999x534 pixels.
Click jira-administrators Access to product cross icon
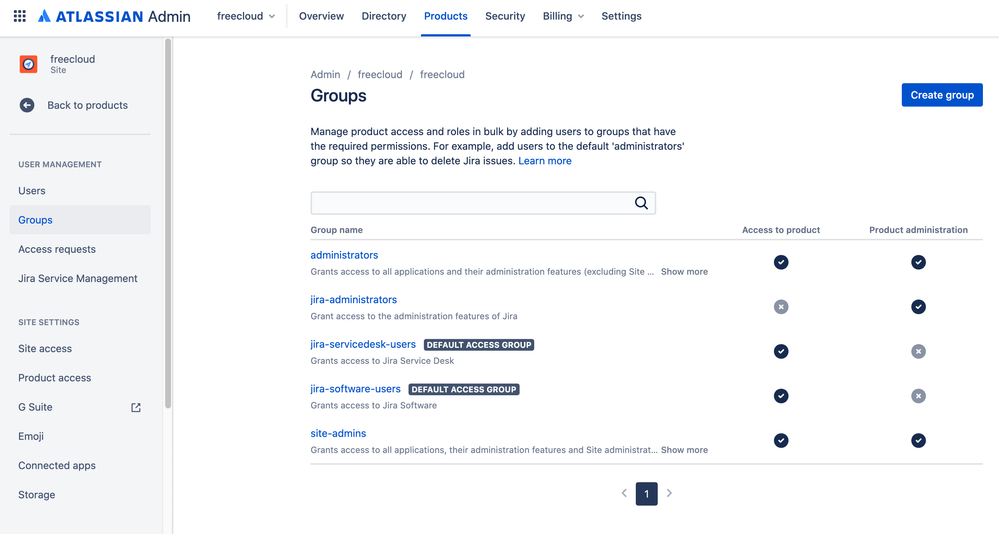coord(781,307)
